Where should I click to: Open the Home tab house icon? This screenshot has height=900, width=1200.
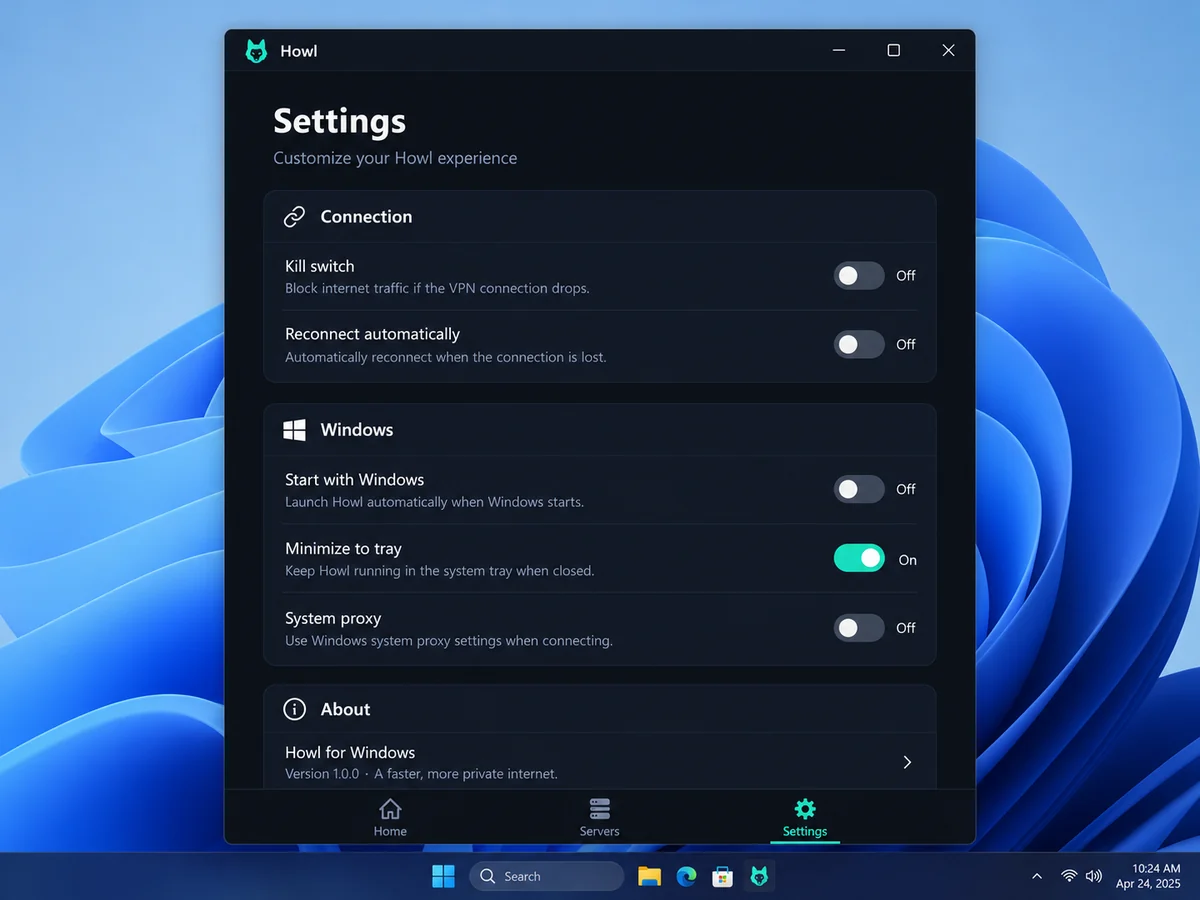pos(390,809)
